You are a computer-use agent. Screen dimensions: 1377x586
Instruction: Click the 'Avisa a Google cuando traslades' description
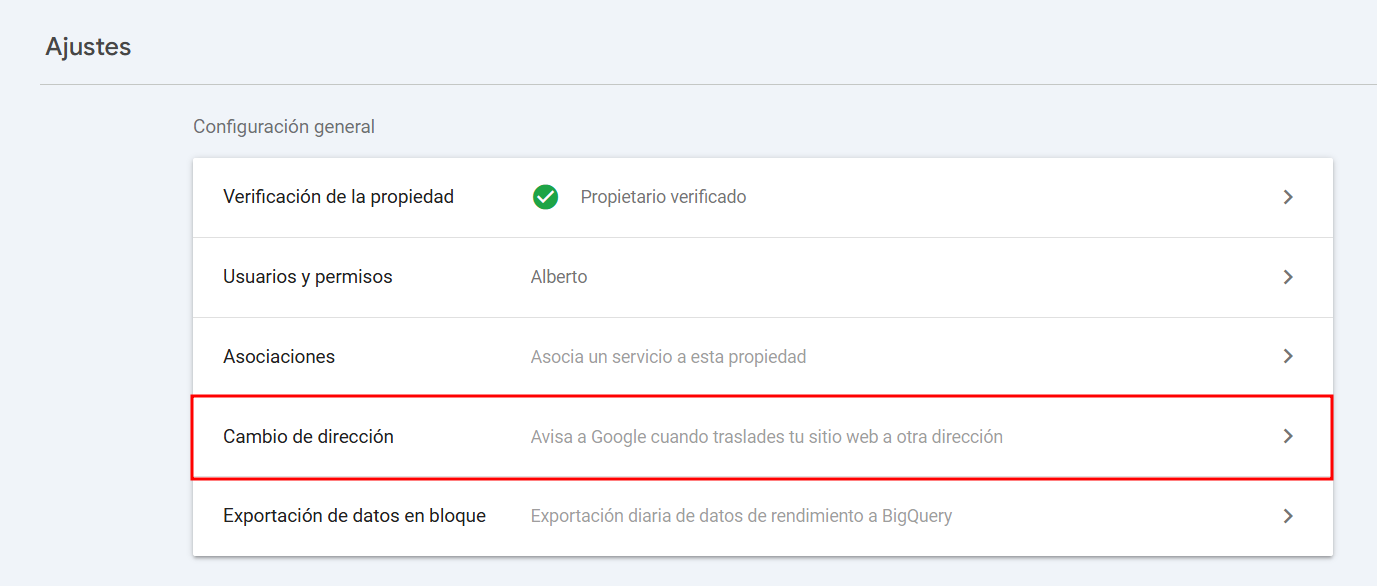pyautogui.click(x=766, y=437)
